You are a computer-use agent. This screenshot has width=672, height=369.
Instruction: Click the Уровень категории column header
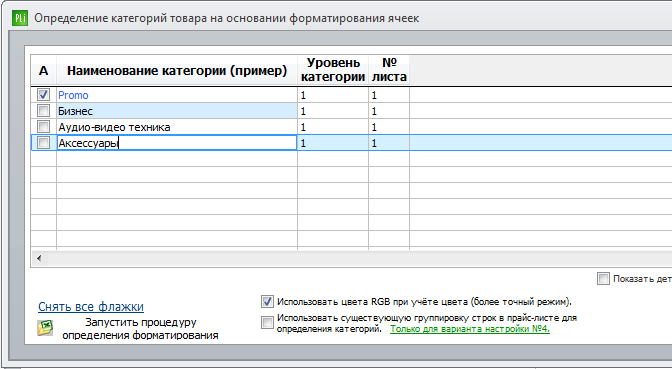[333, 71]
